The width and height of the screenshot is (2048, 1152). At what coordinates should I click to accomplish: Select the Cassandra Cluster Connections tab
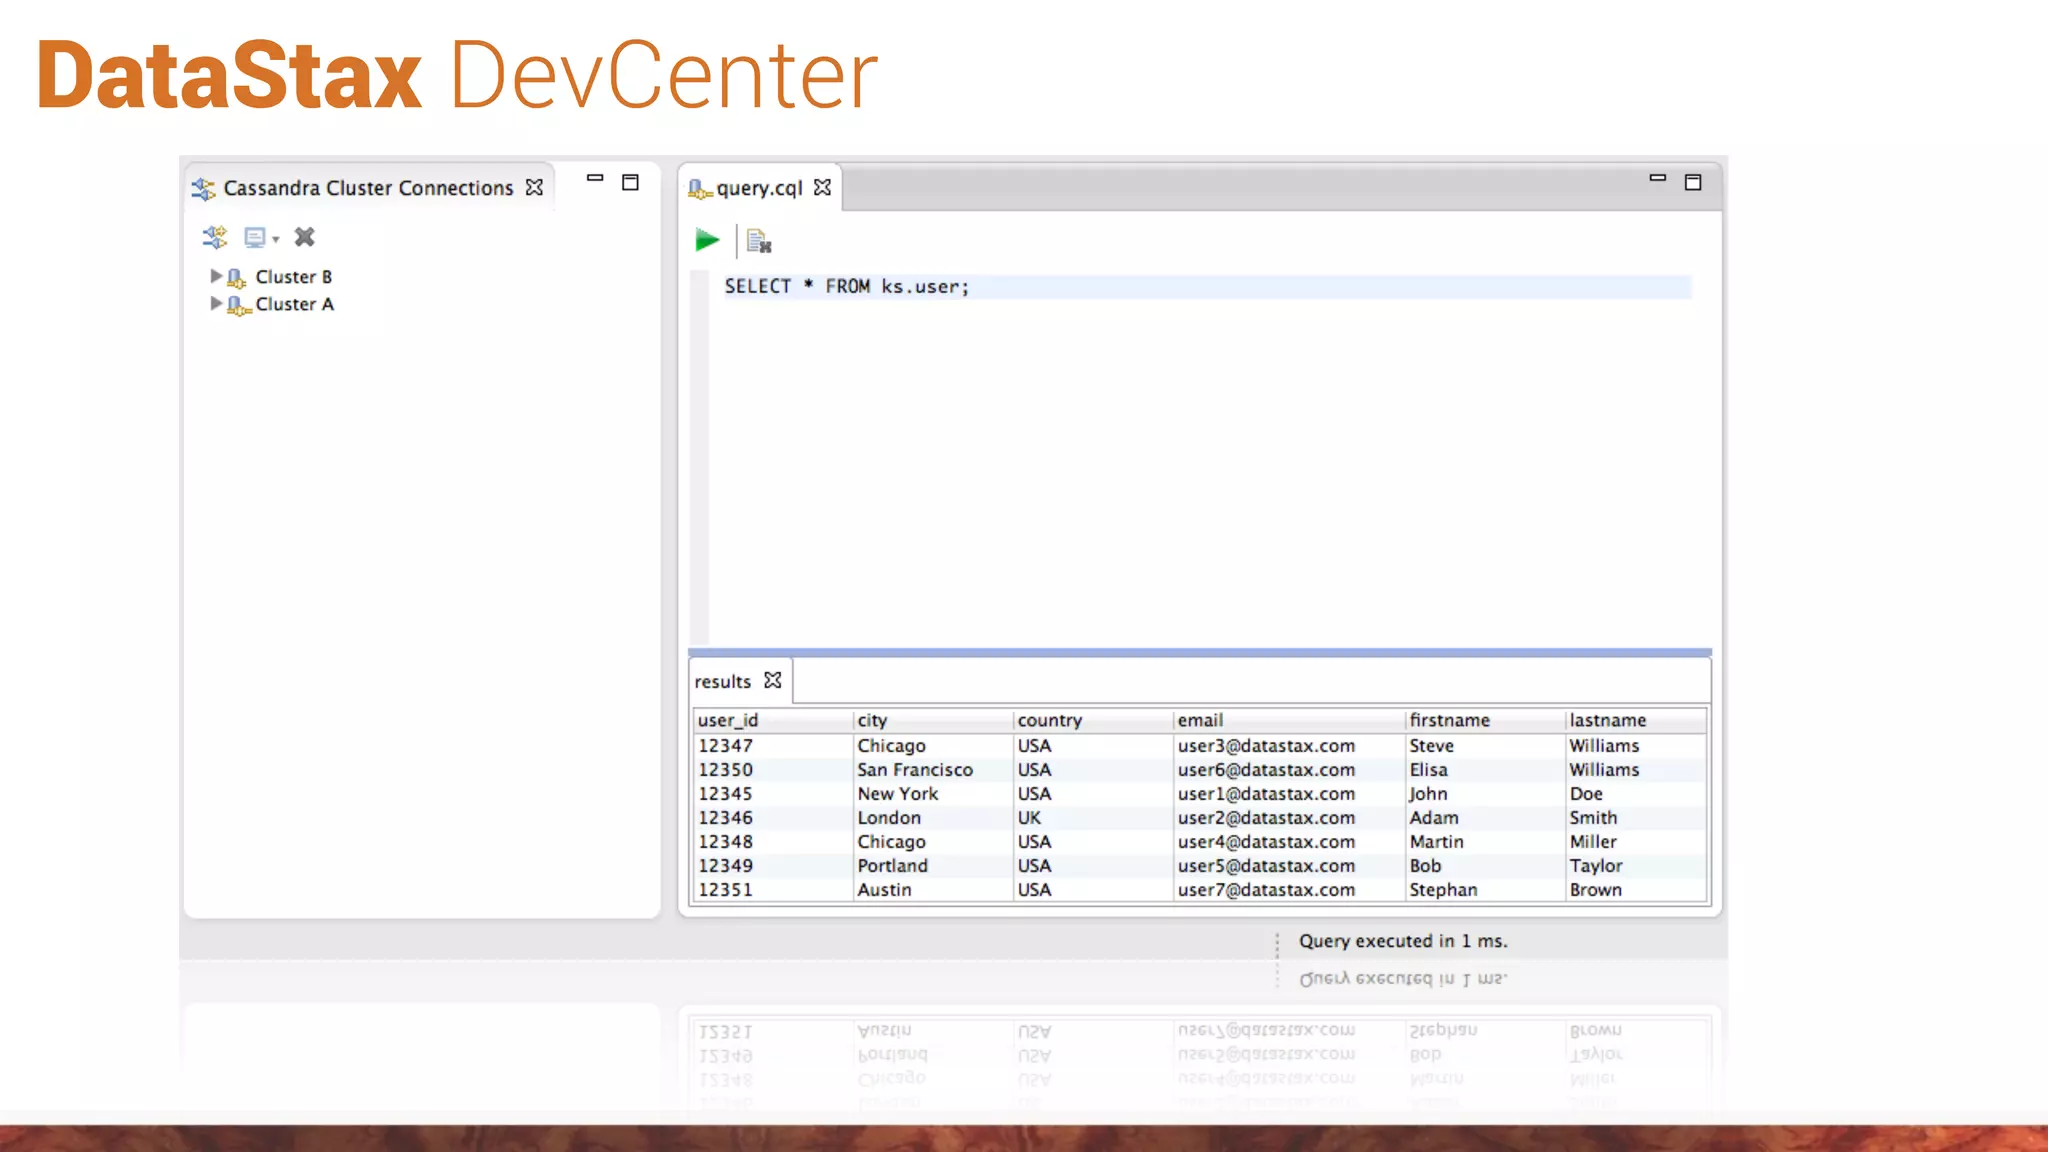[x=368, y=188]
